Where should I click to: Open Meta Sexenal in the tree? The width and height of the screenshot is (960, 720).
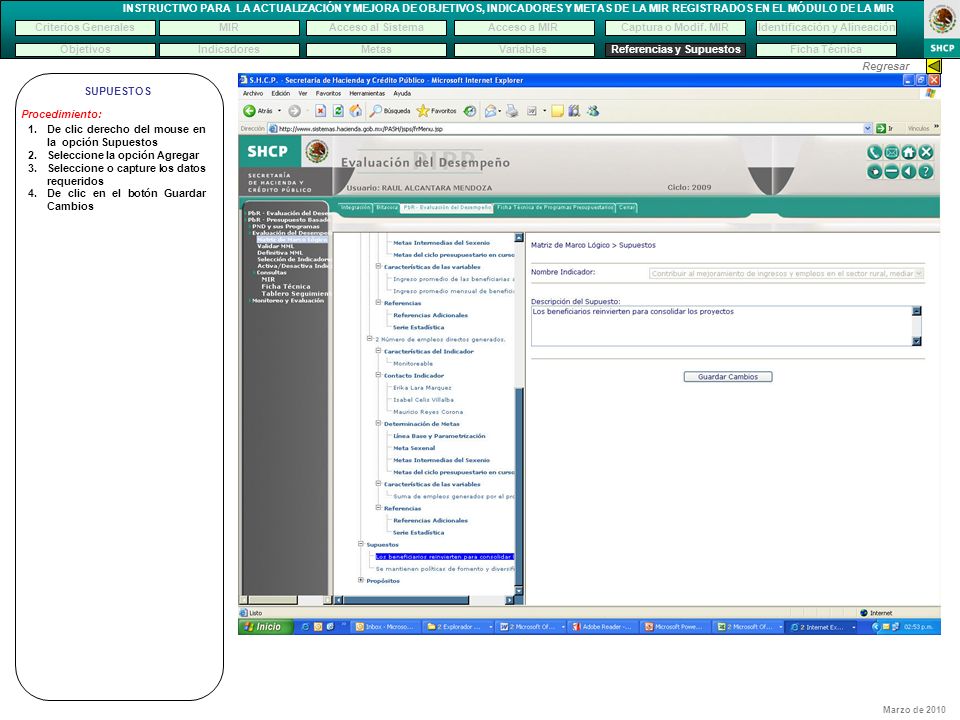(x=414, y=448)
